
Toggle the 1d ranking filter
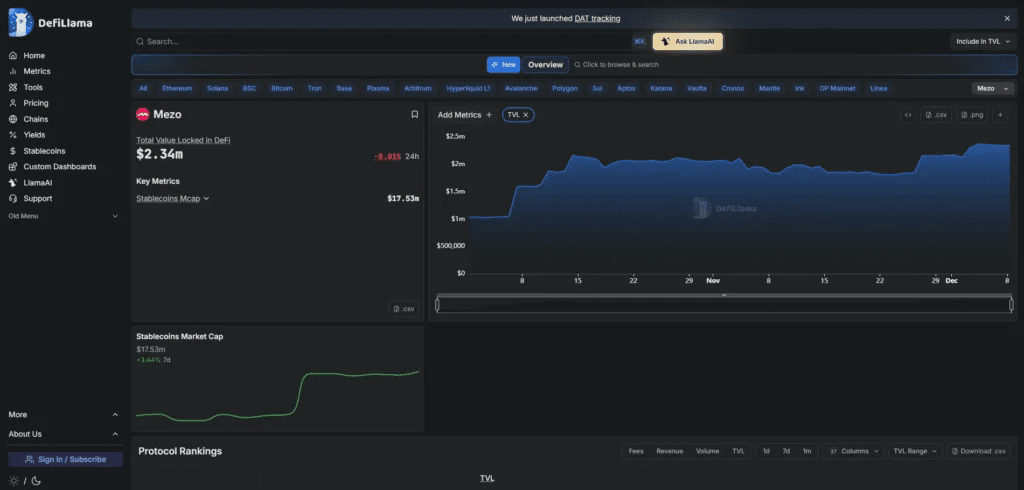766,451
